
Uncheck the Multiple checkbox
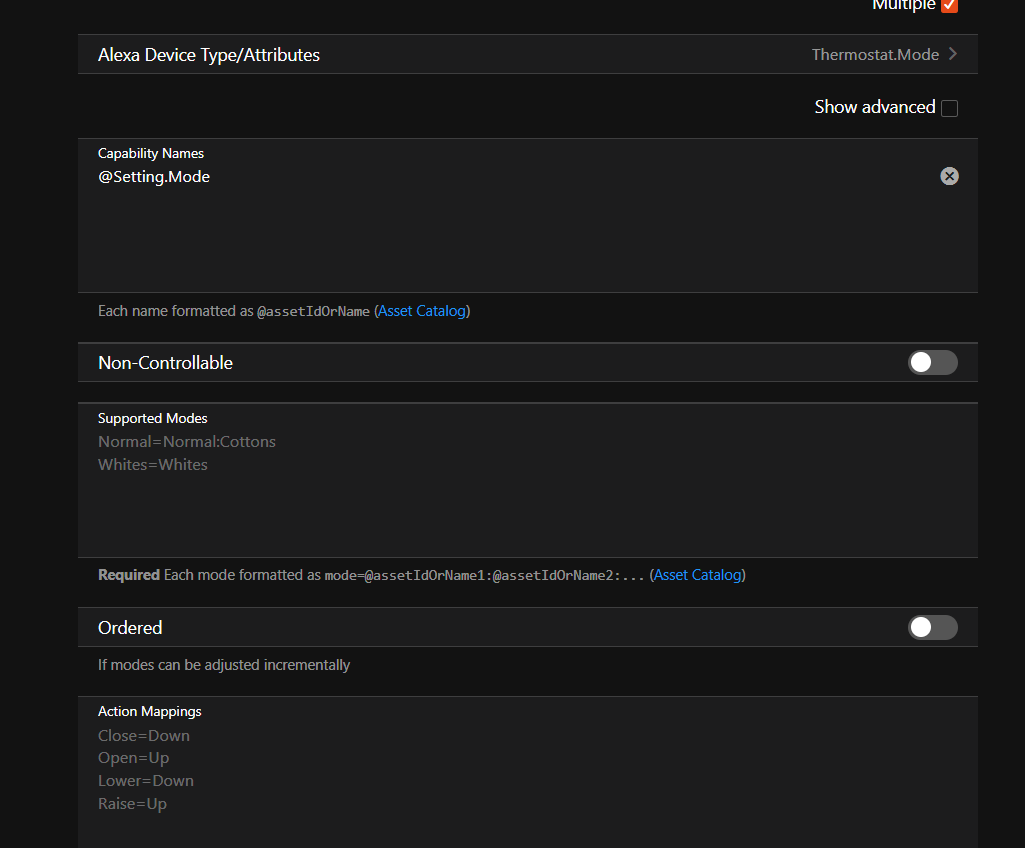(x=949, y=6)
